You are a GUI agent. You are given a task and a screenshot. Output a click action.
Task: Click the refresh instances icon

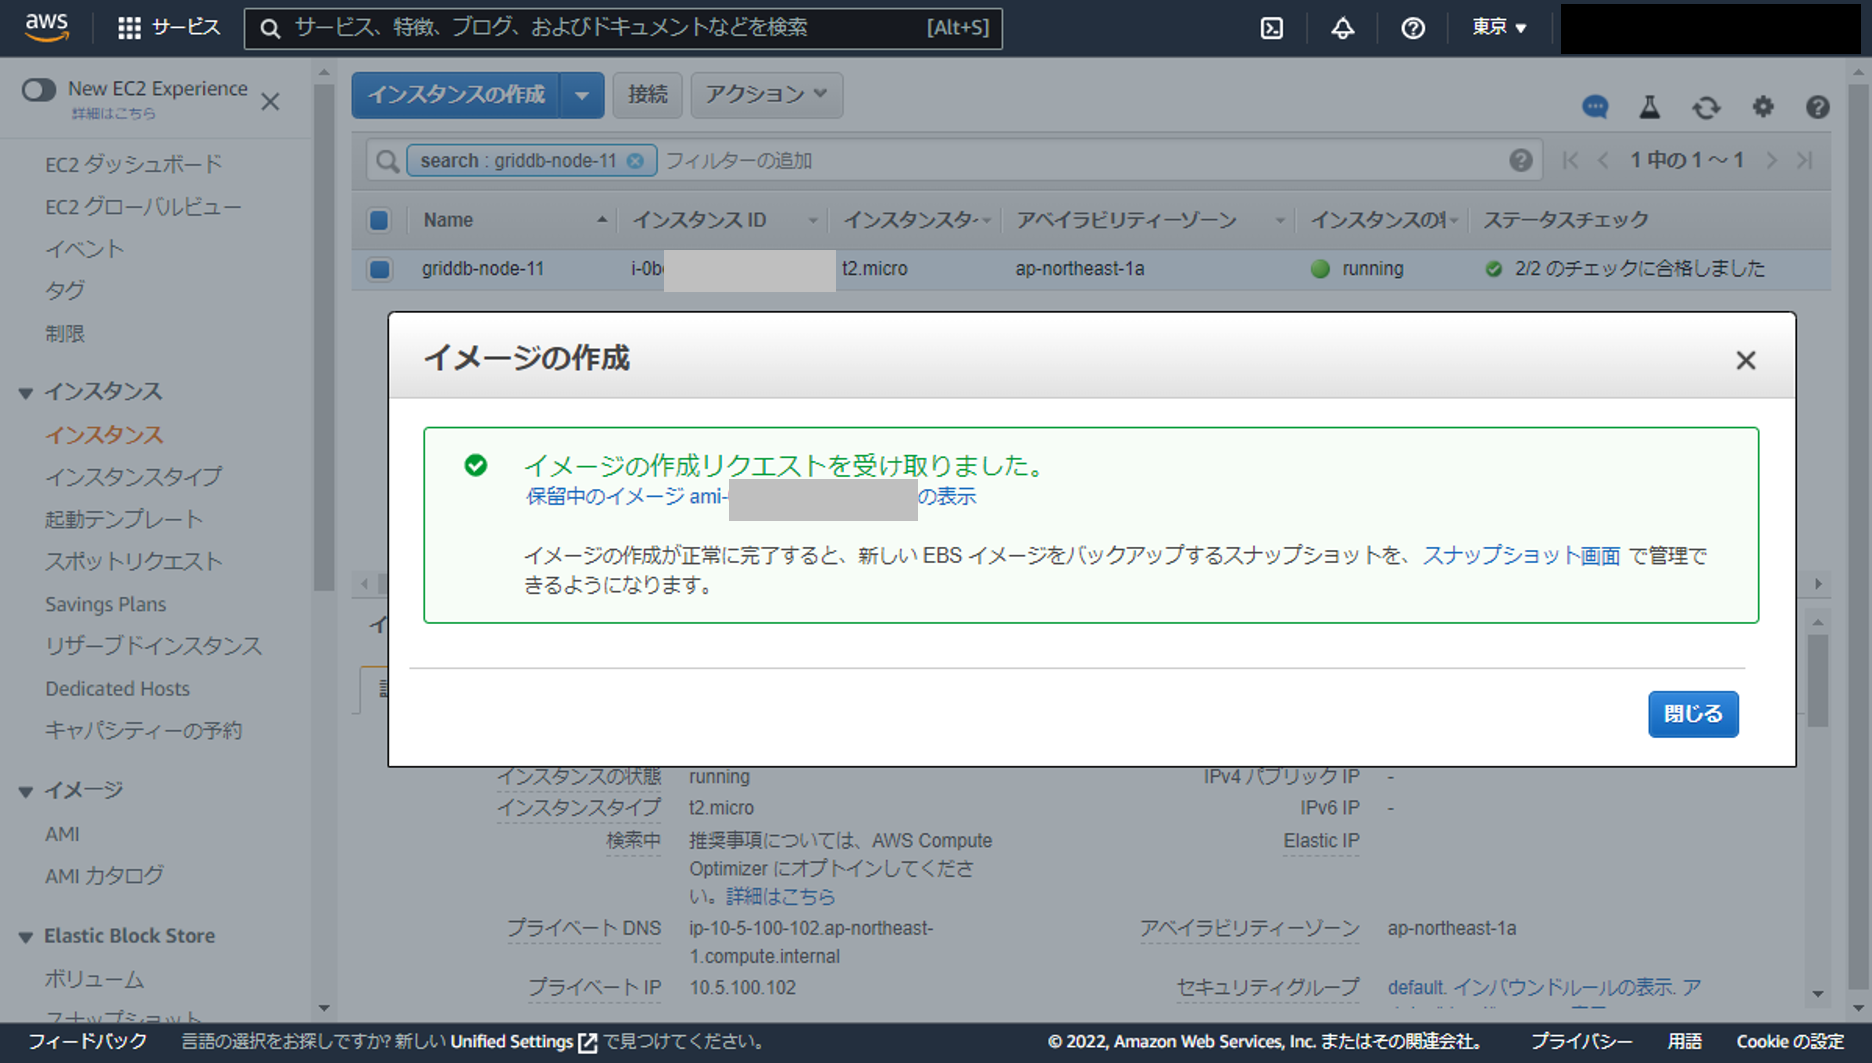pos(1706,107)
